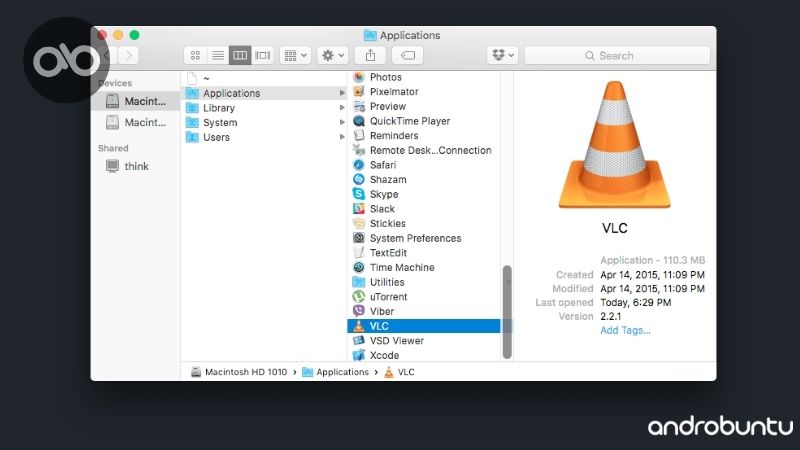Select the Users folder
800x450 pixels.
[208, 137]
